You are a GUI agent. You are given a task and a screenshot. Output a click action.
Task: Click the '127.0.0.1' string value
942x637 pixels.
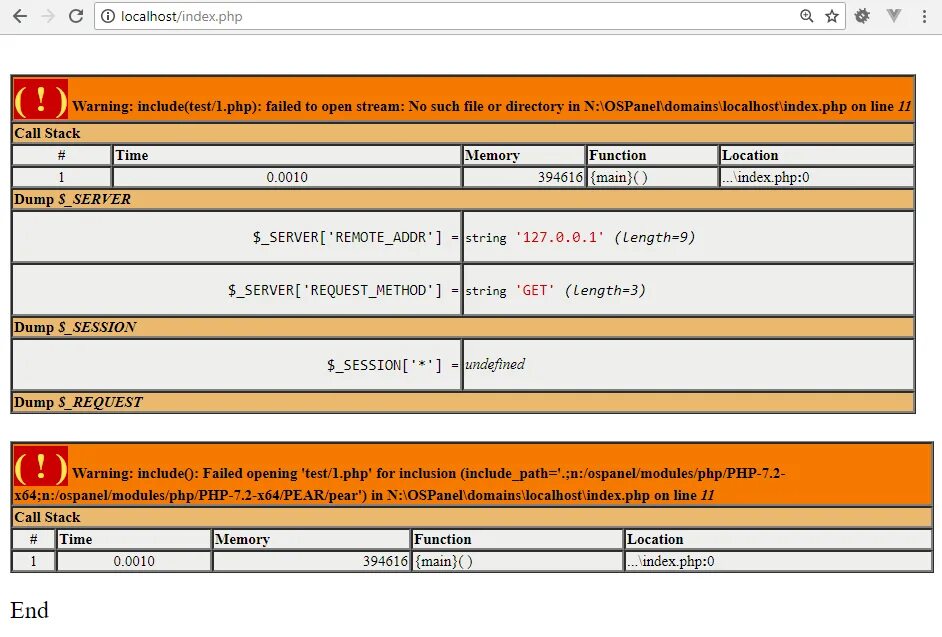(559, 237)
